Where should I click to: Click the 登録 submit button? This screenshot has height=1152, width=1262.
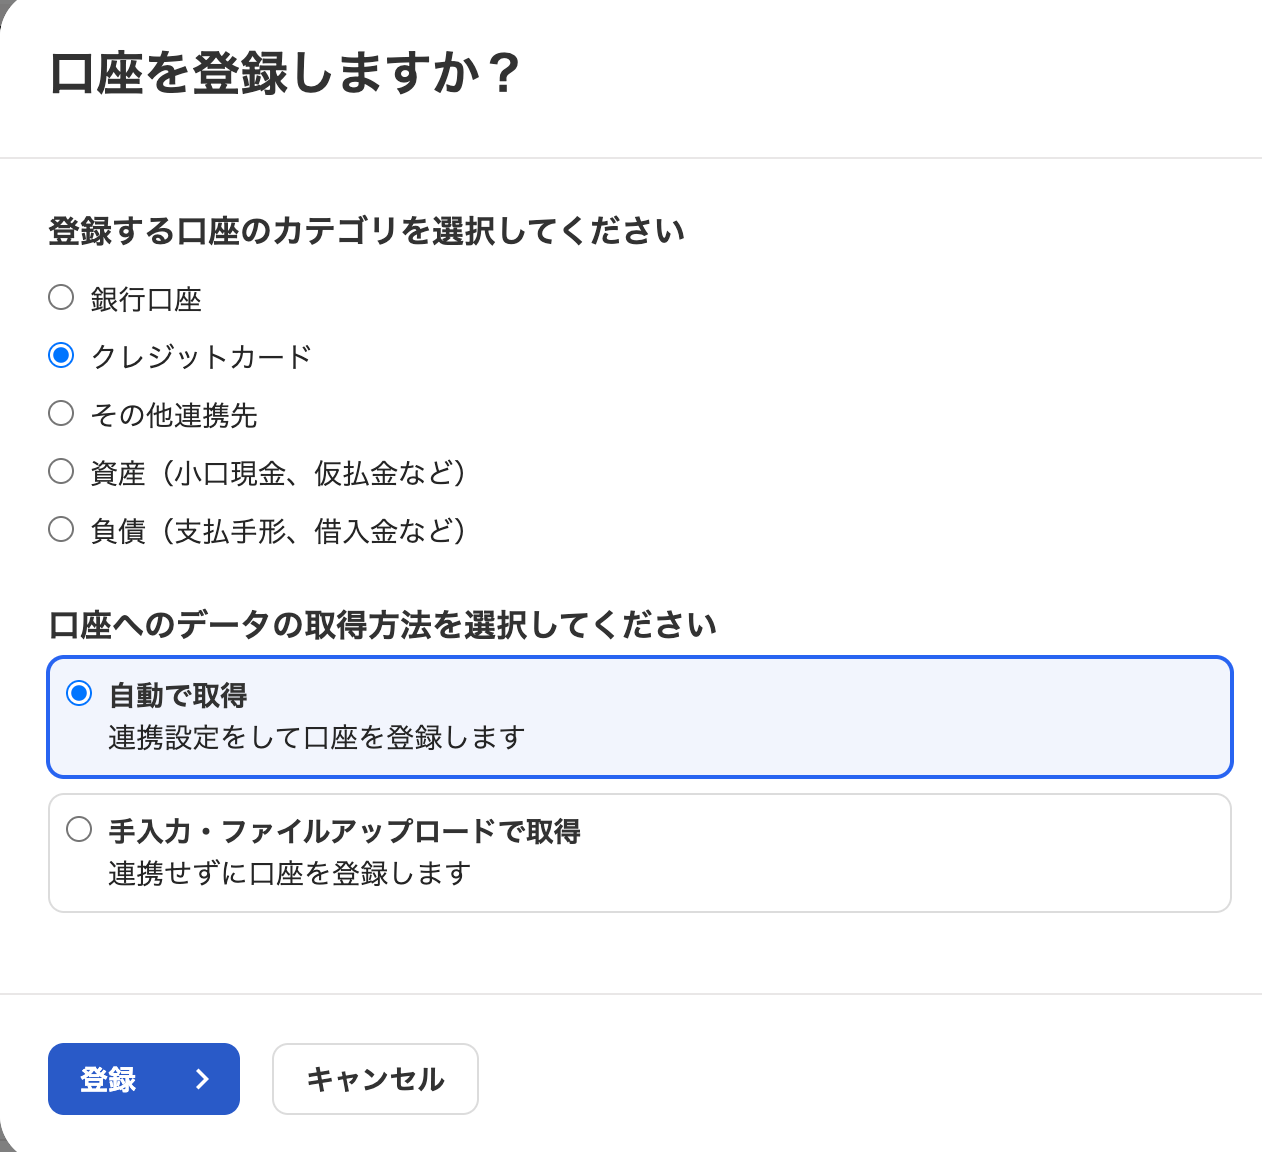click(143, 1079)
